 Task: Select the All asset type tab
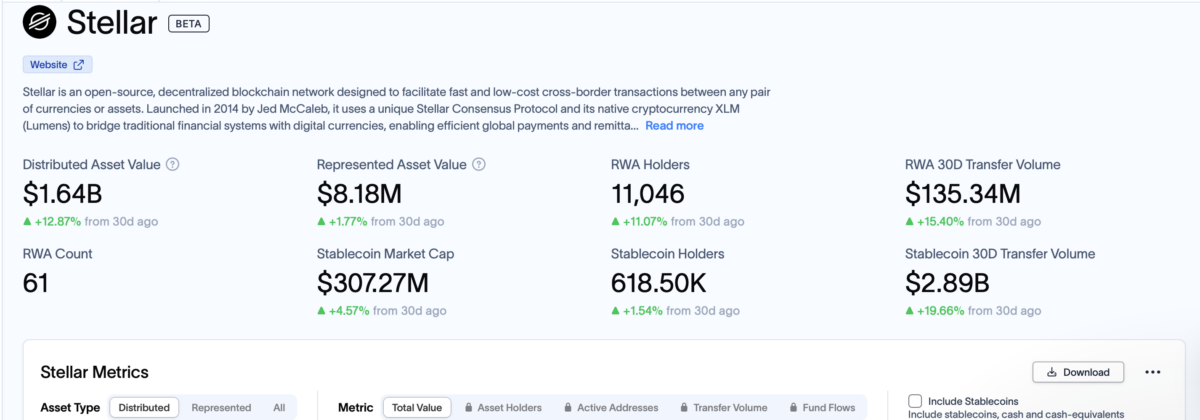tap(279, 407)
